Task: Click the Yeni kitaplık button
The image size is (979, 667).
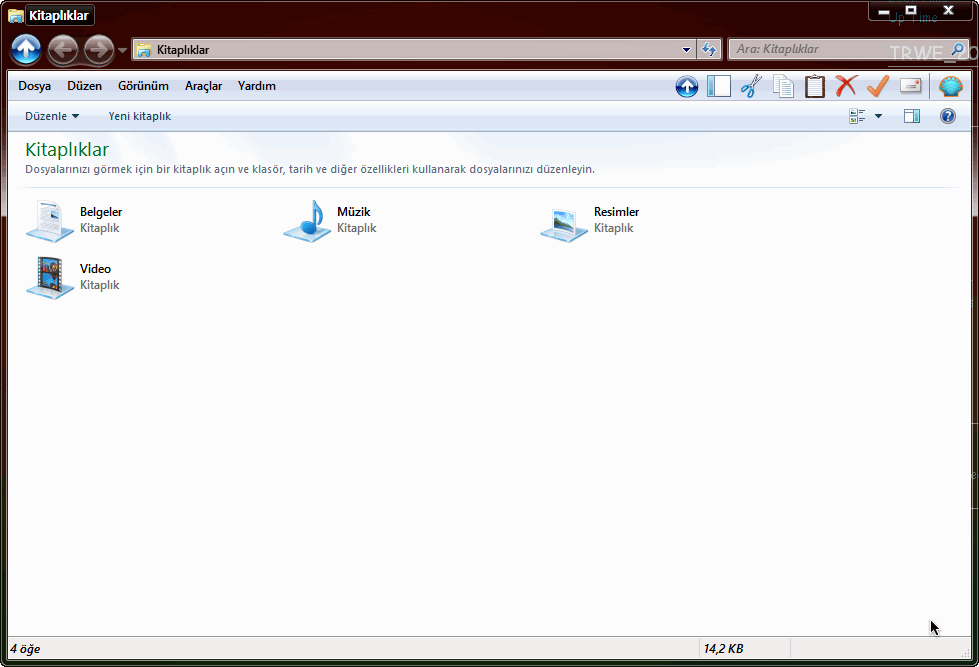Action: (x=140, y=116)
